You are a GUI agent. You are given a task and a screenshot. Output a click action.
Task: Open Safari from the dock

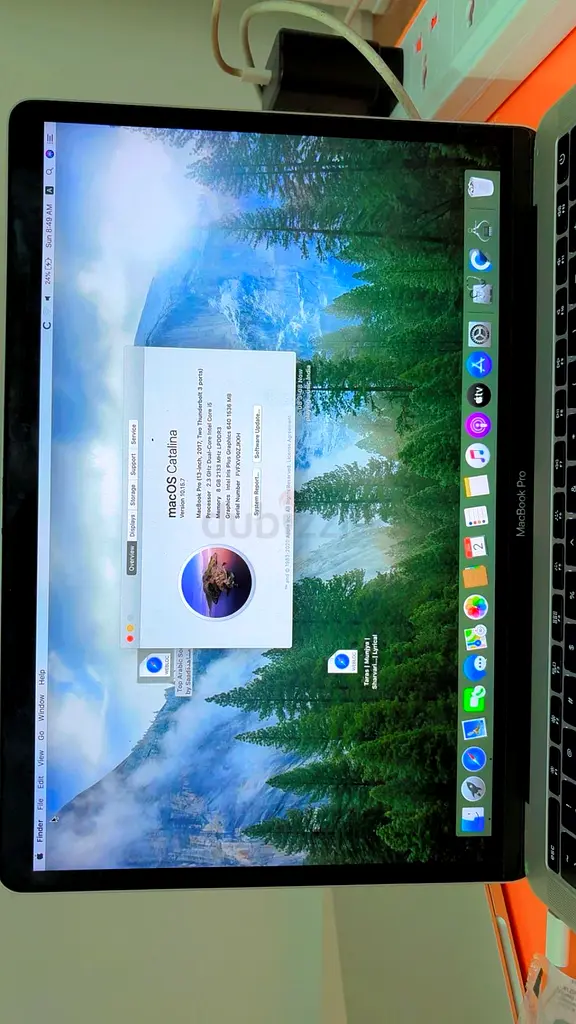(x=473, y=759)
